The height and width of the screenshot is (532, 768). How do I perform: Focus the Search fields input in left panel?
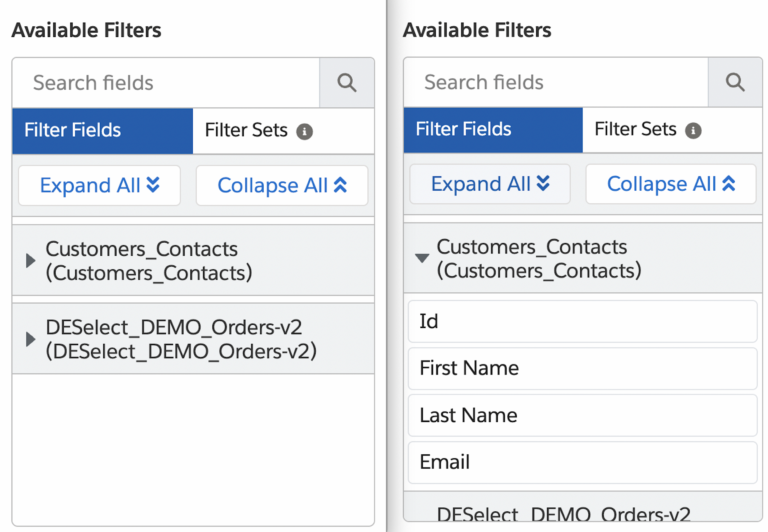tap(166, 83)
